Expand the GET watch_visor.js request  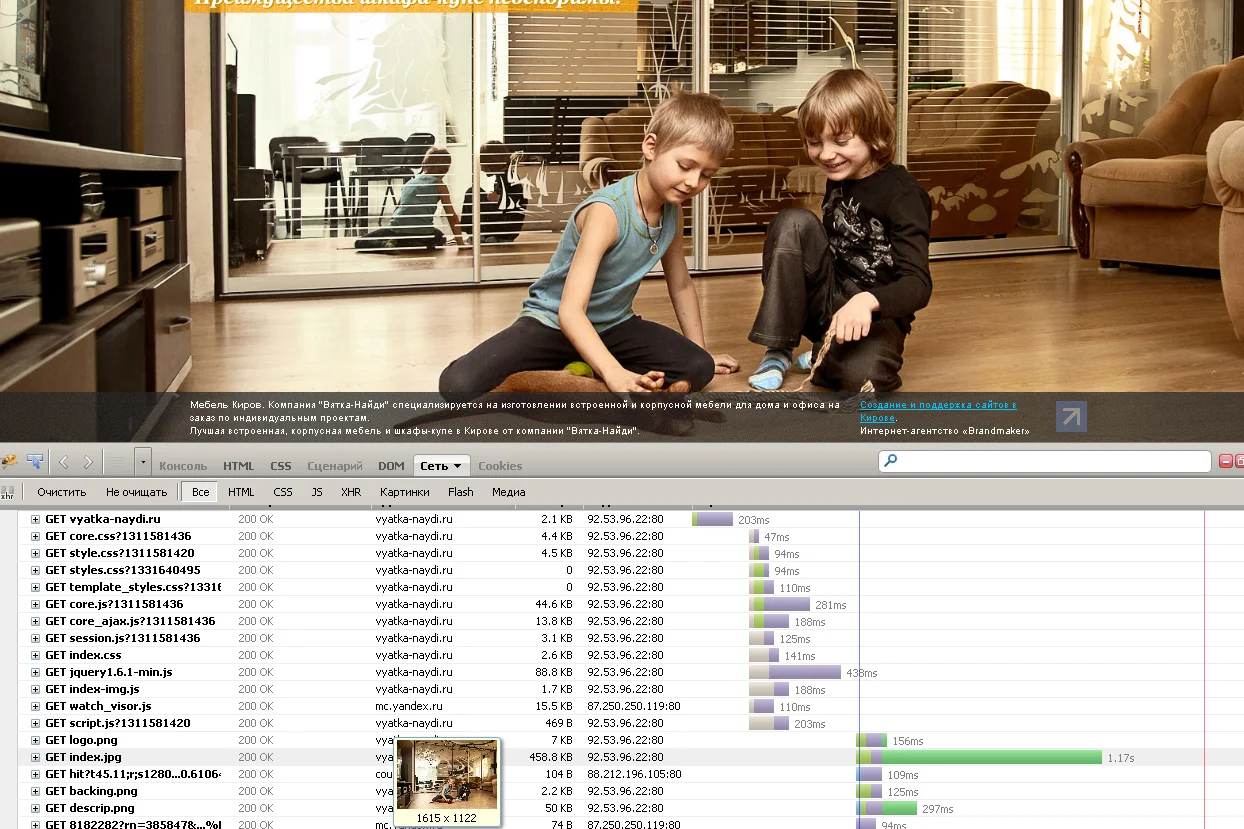[35, 707]
